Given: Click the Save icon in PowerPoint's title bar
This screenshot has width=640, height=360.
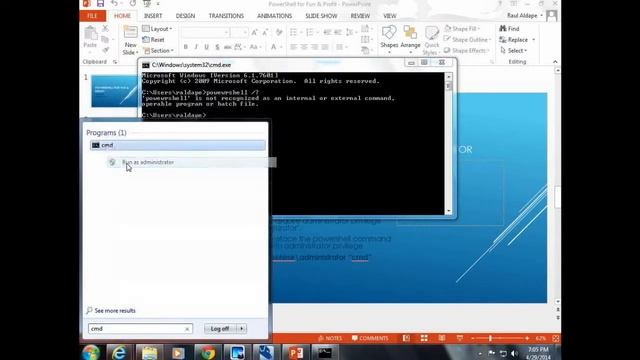Looking at the screenshot, I should click(100, 4).
